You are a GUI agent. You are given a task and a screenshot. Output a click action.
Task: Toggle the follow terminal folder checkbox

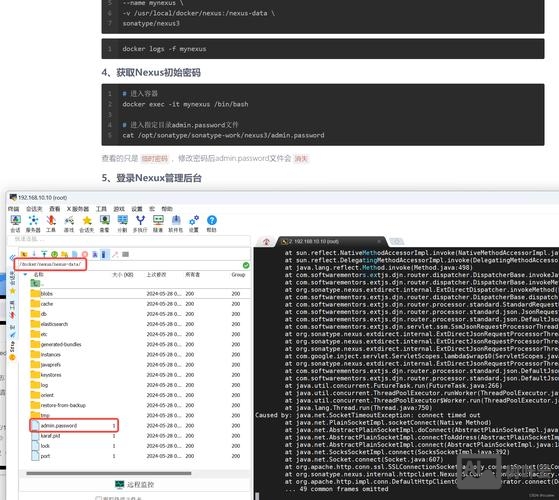click(98, 498)
